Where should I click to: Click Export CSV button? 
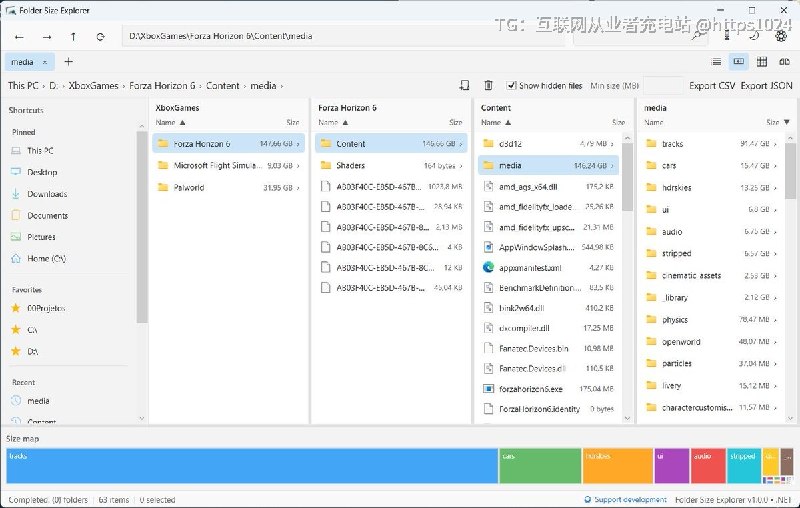(x=712, y=86)
